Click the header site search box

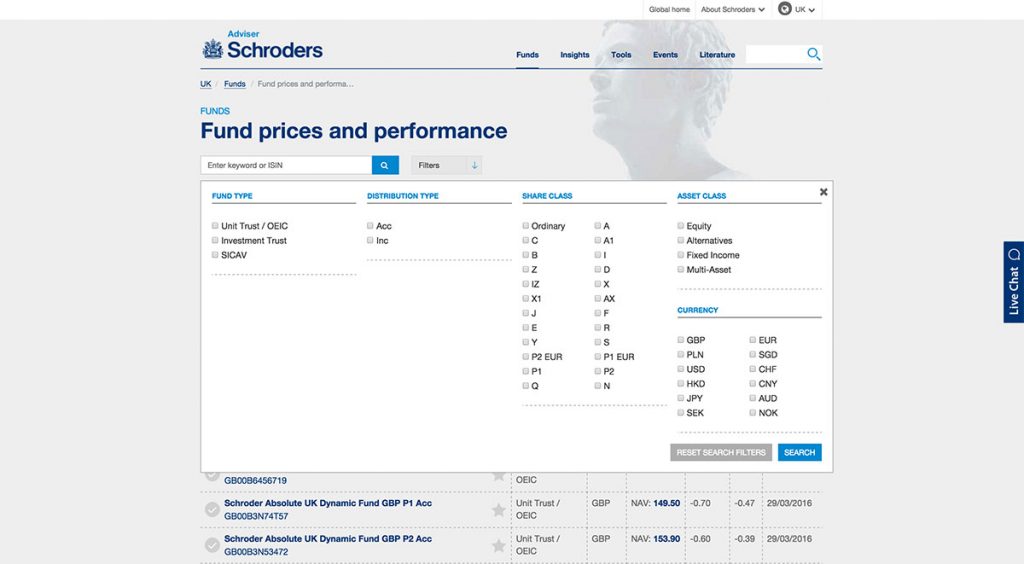point(776,54)
